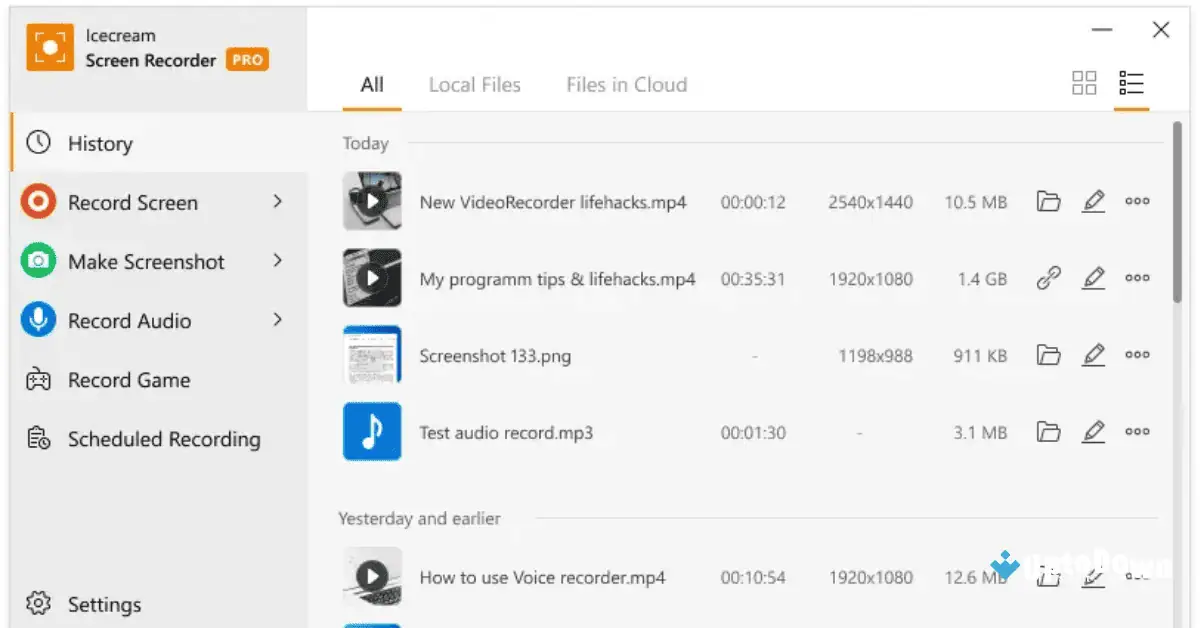The height and width of the screenshot is (628, 1200).
Task: Switch to grid view
Action: (x=1084, y=83)
